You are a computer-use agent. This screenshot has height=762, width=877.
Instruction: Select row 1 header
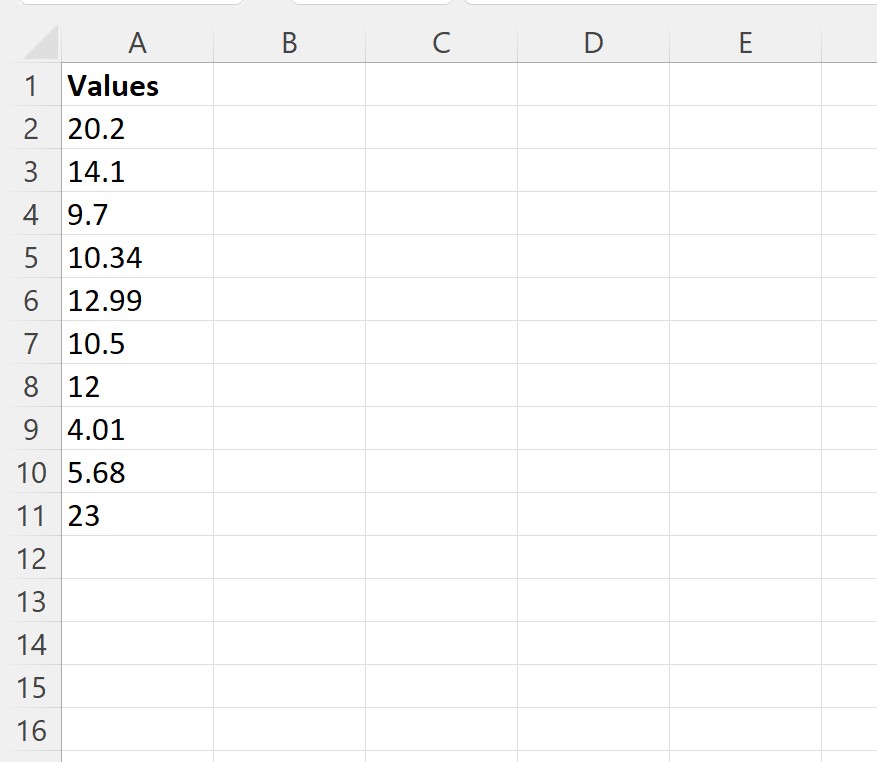(x=33, y=85)
